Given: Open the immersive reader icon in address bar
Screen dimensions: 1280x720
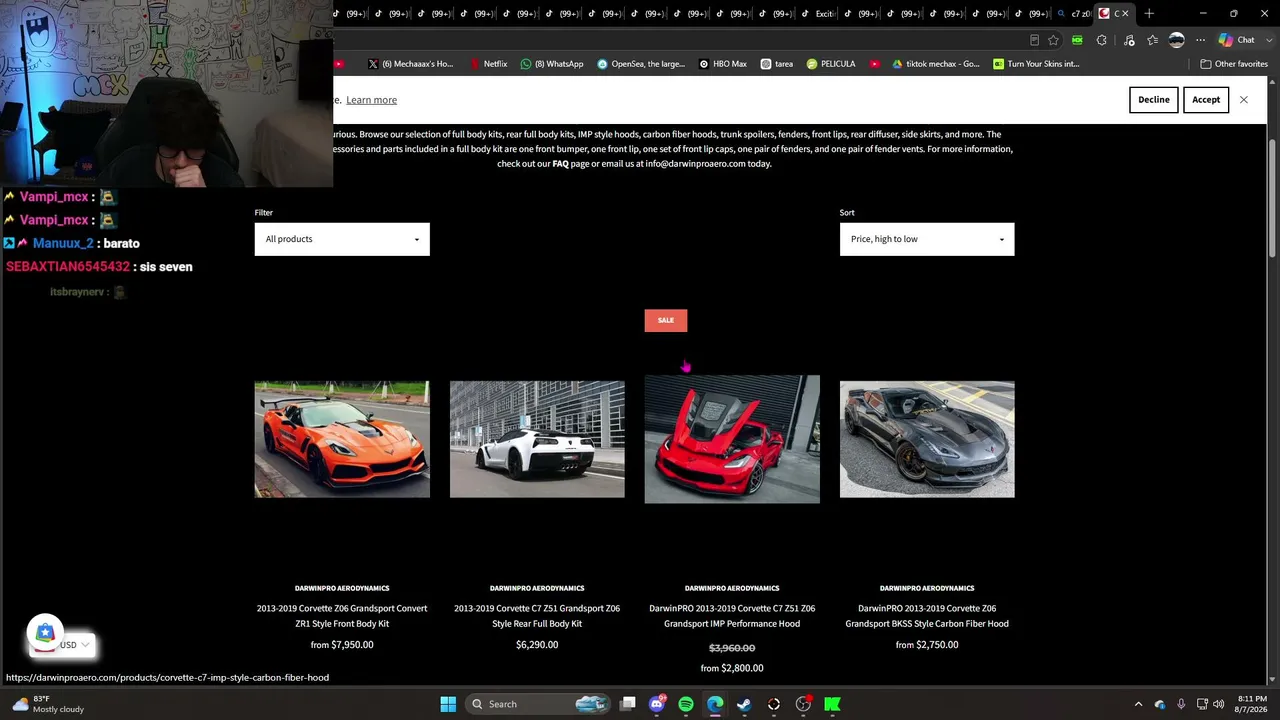Looking at the screenshot, I should tap(1034, 40).
